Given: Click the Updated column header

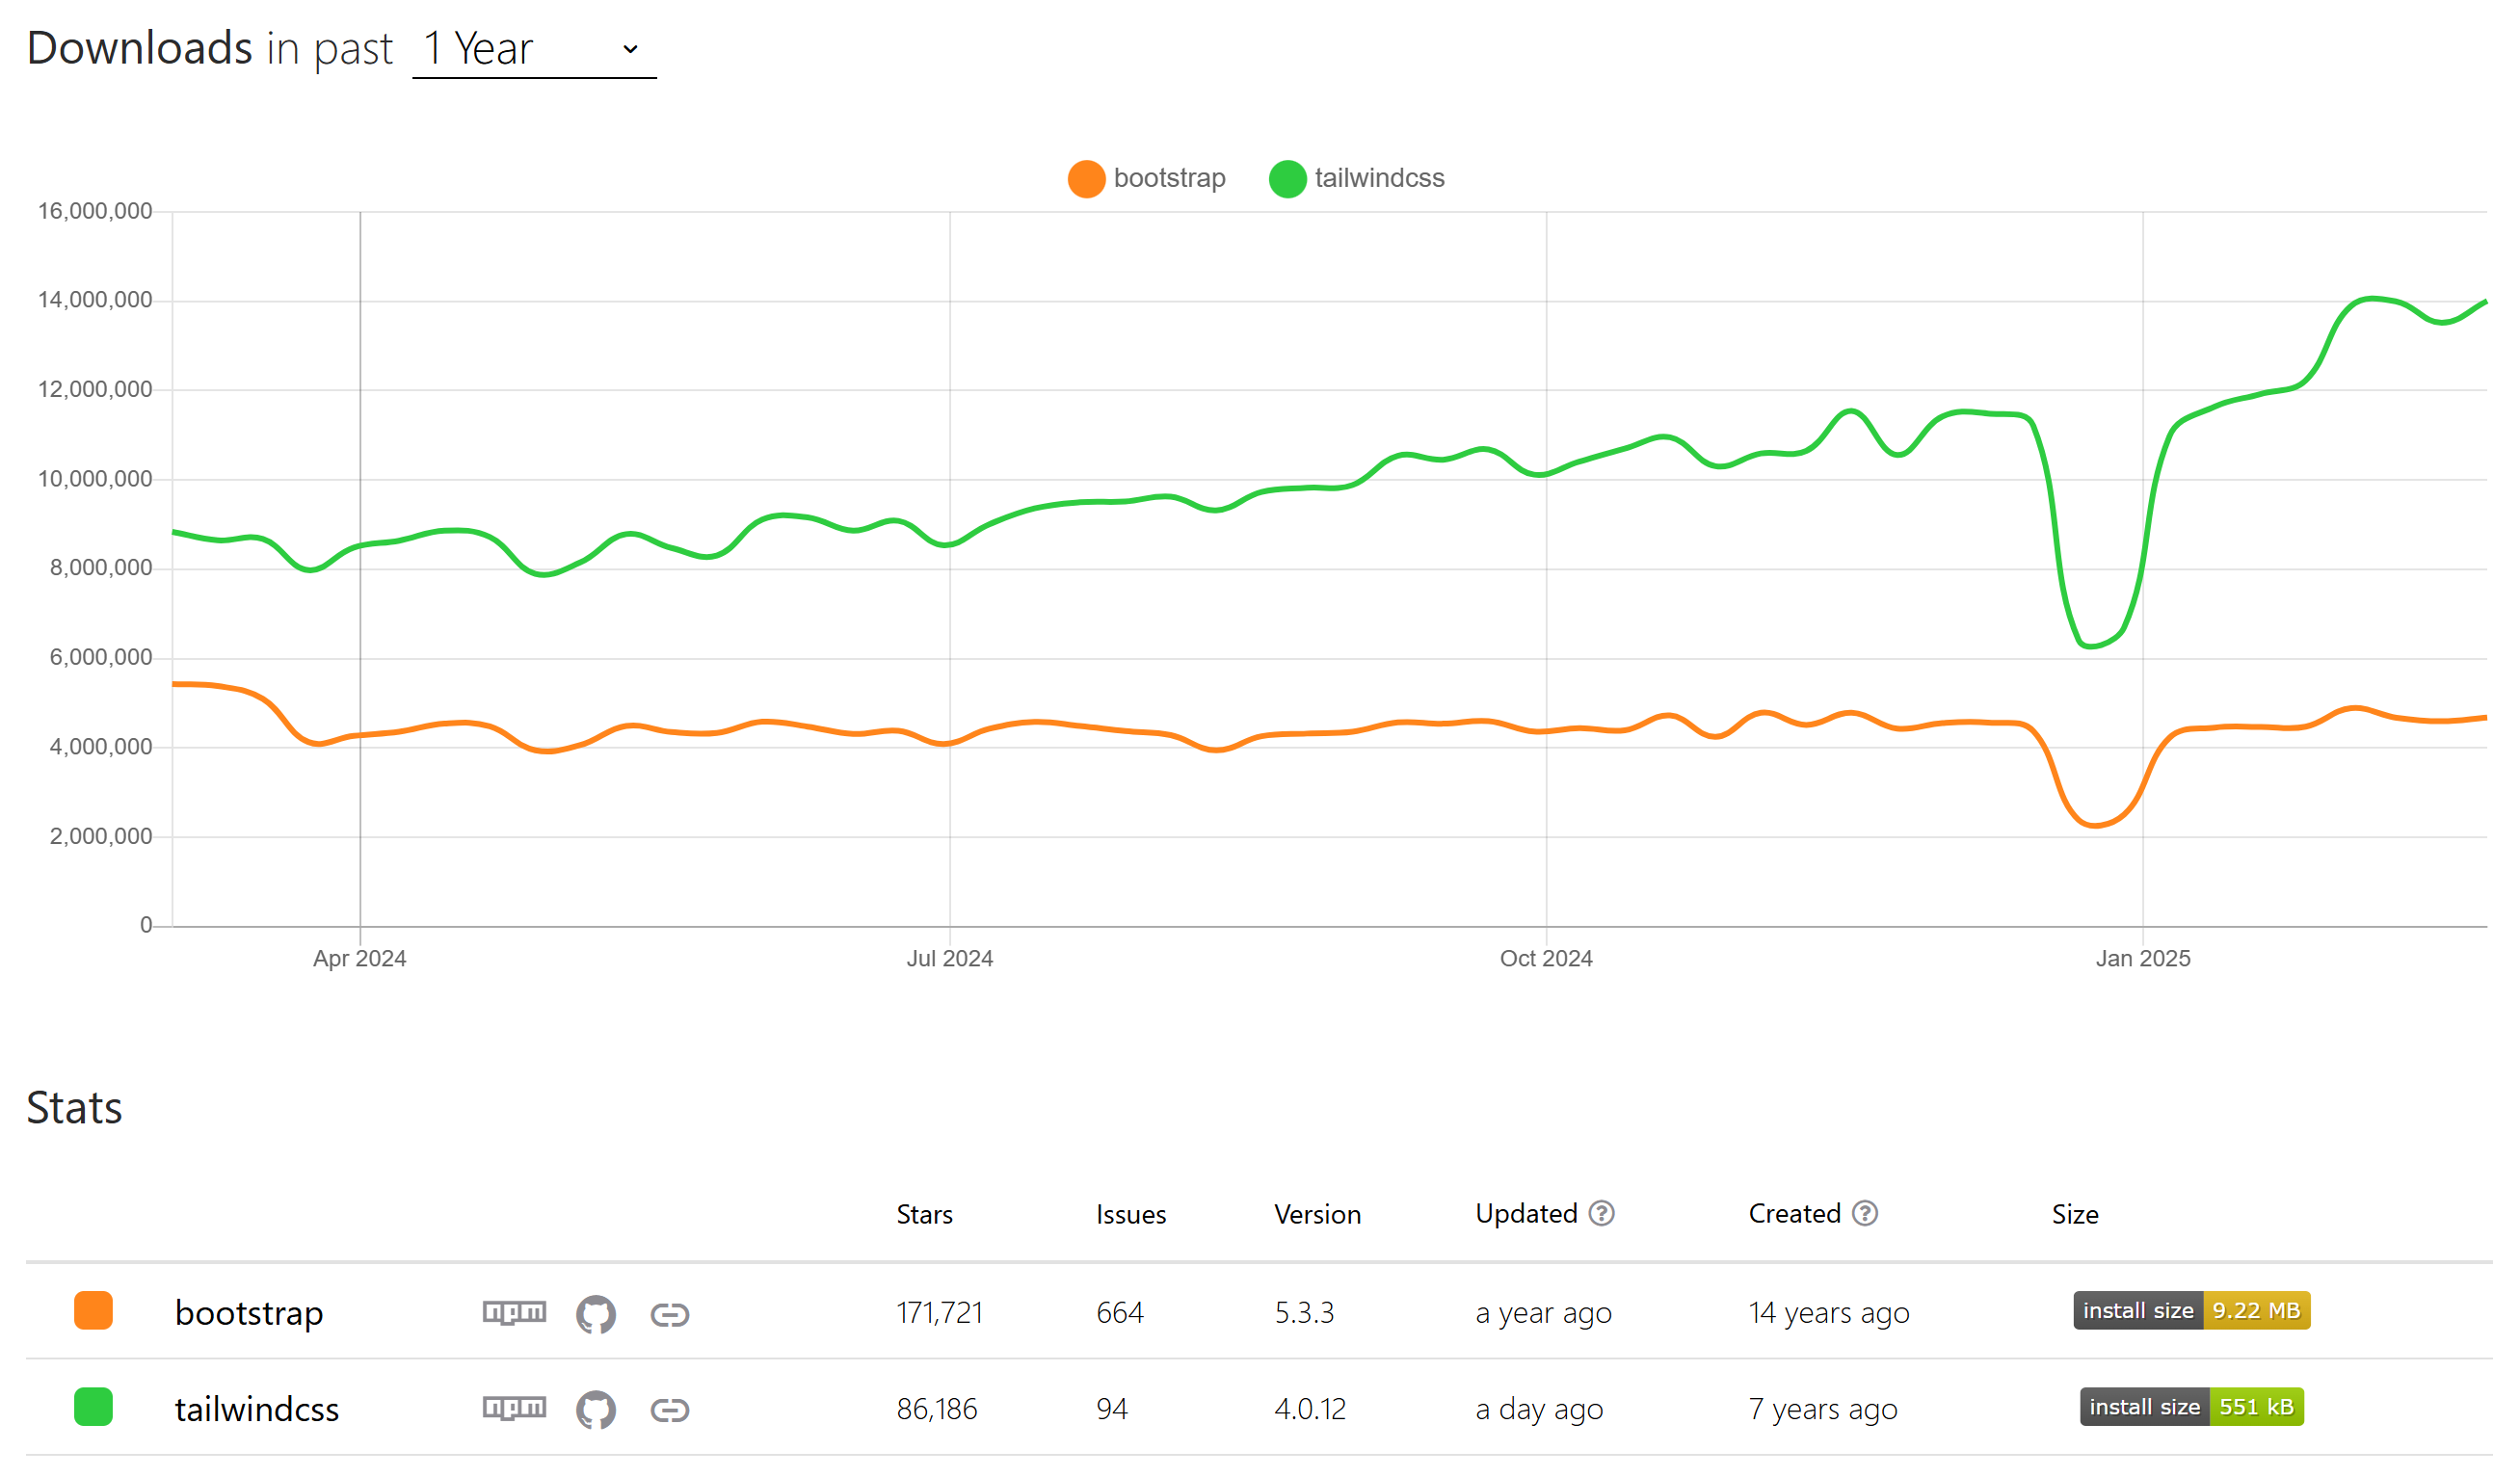Looking at the screenshot, I should point(1526,1214).
